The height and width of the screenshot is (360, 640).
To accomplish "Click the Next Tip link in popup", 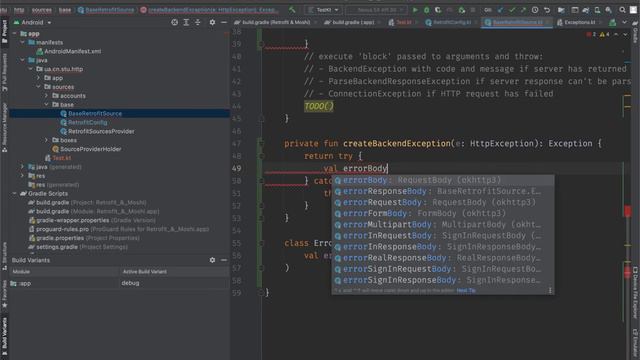I will (466, 290).
